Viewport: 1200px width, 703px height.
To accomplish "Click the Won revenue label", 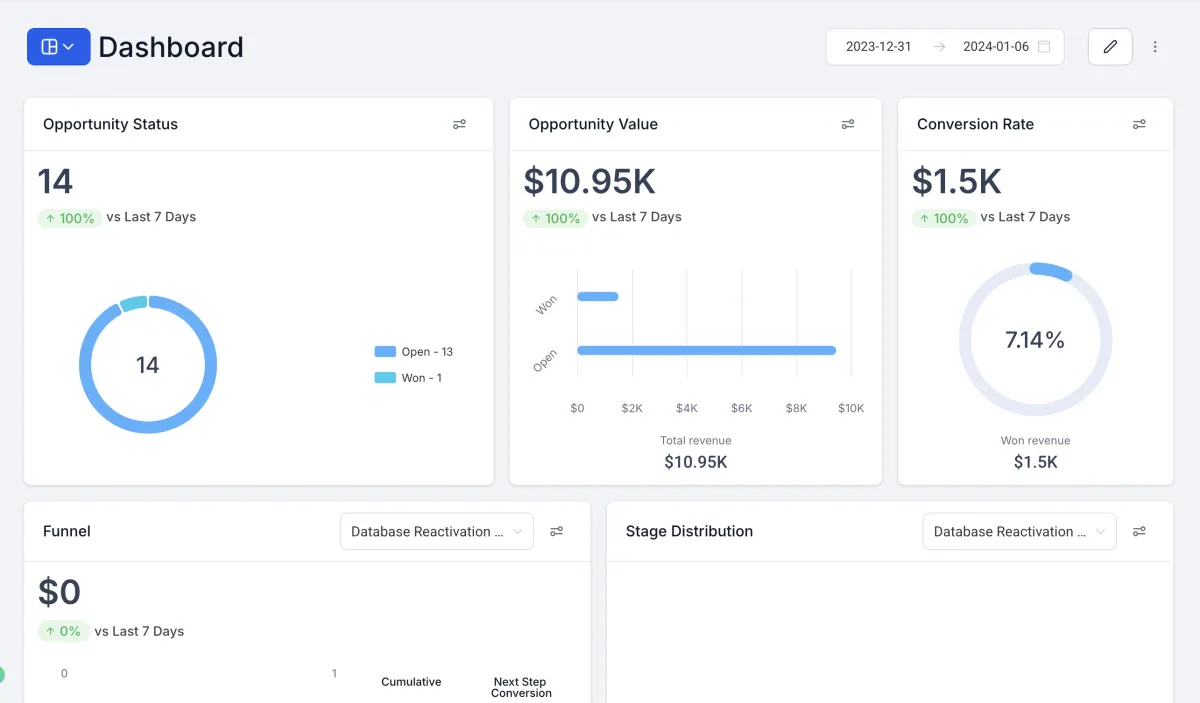I will pos(1035,440).
